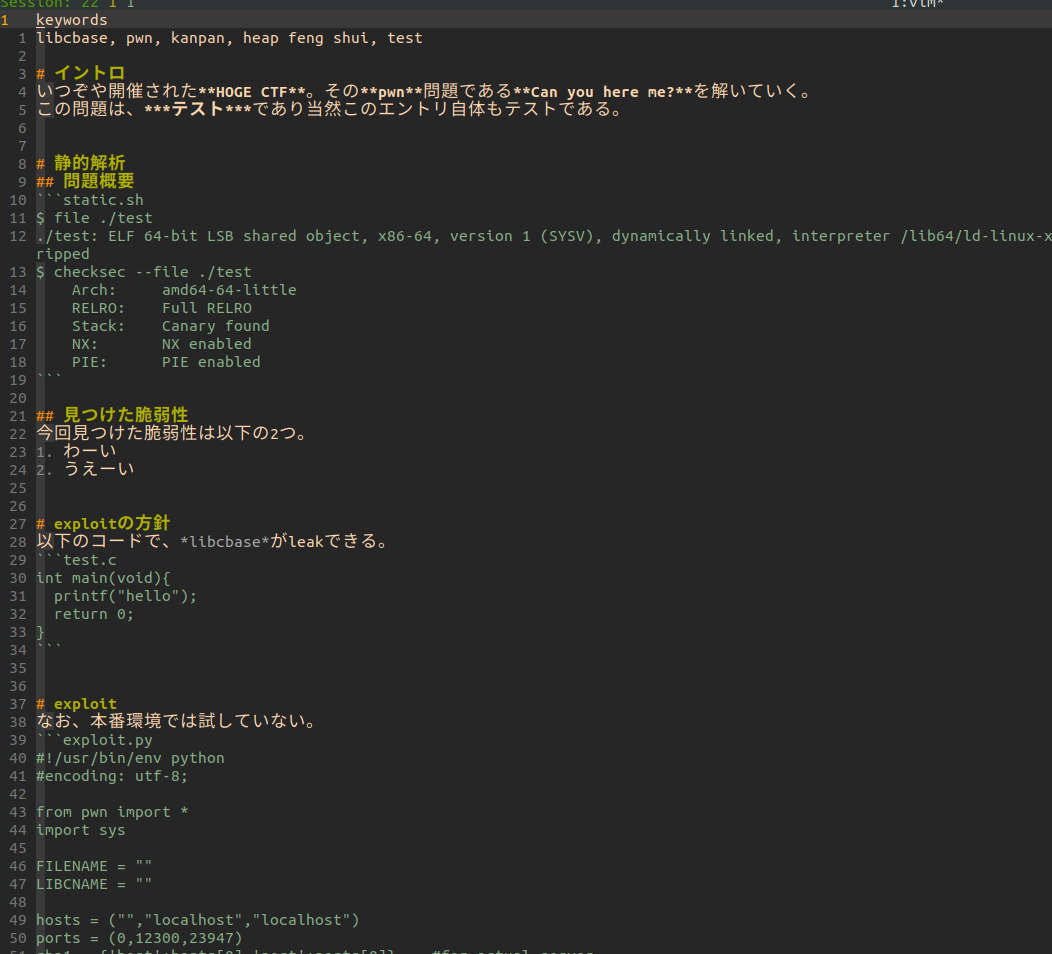
Task: Click the italic text '*libcbase*'
Action: 225,541
